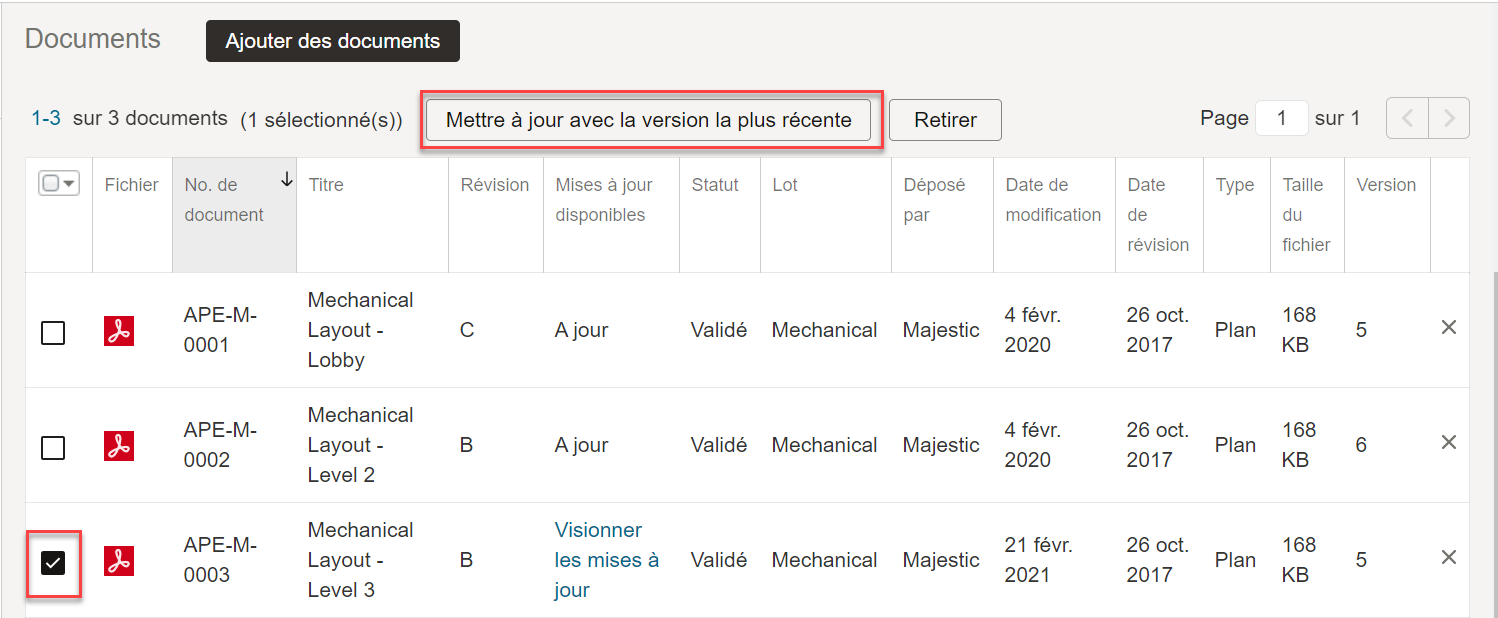Go to previous page arrow
1498x618 pixels.
pyautogui.click(x=1407, y=118)
